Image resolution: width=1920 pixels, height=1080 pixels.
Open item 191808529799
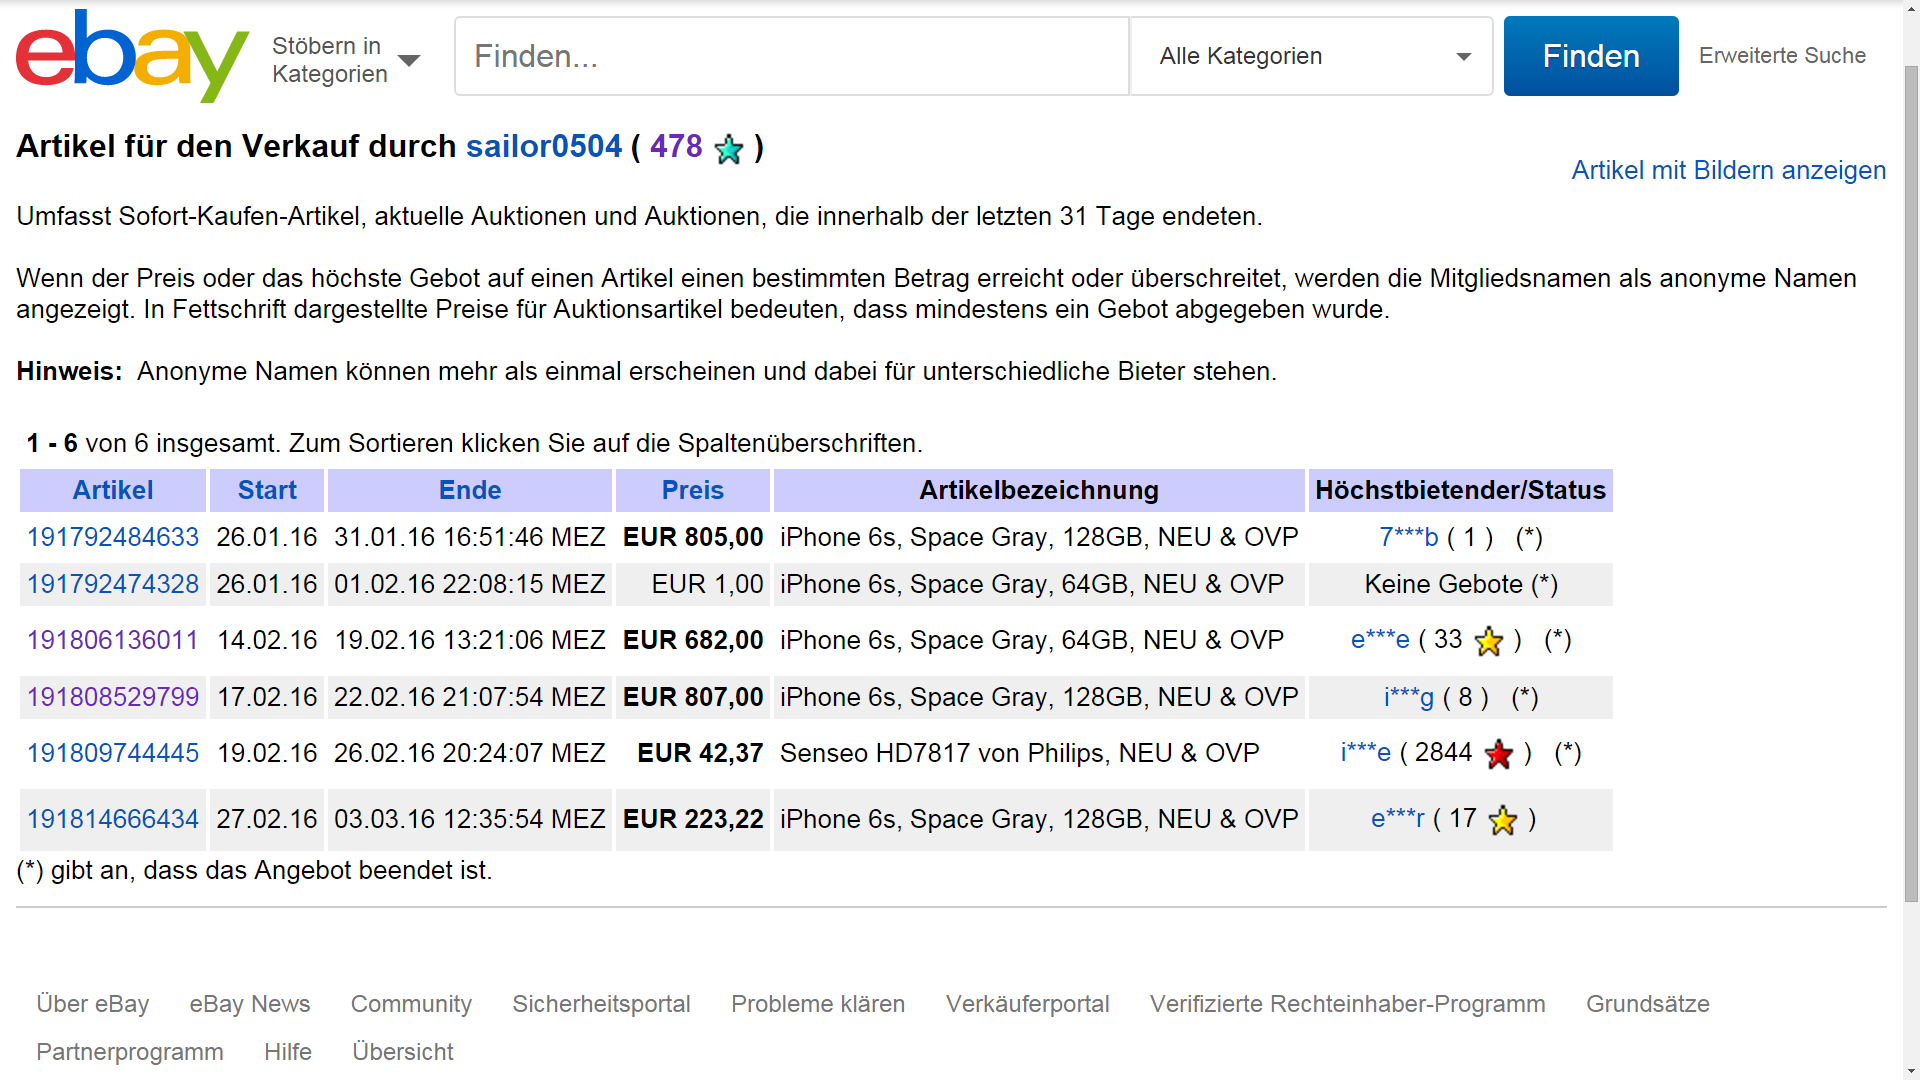113,697
